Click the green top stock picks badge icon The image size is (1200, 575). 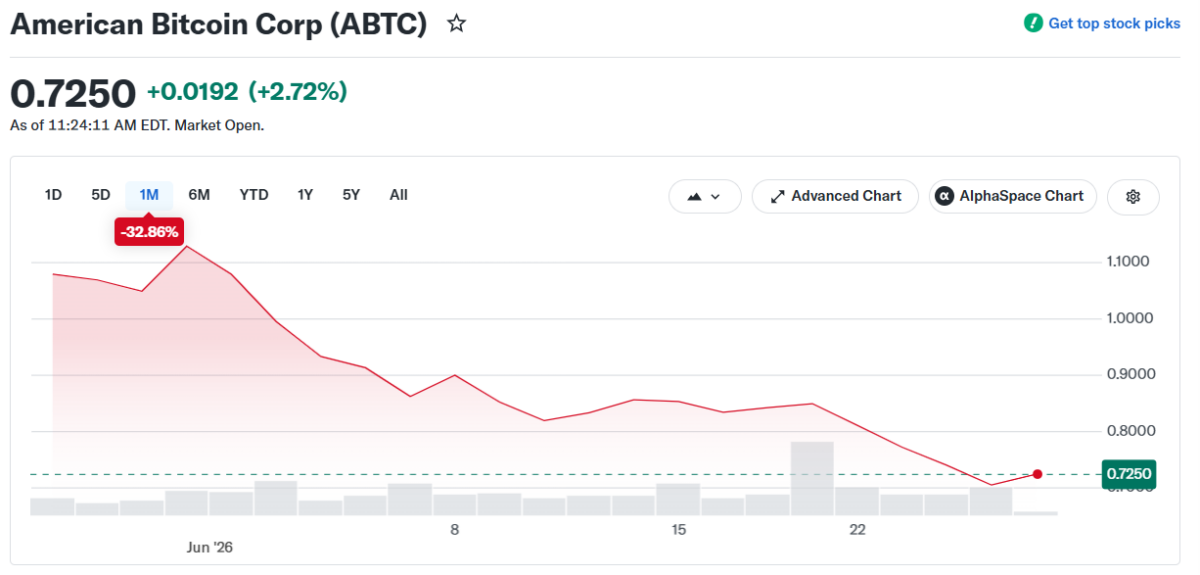click(1033, 23)
